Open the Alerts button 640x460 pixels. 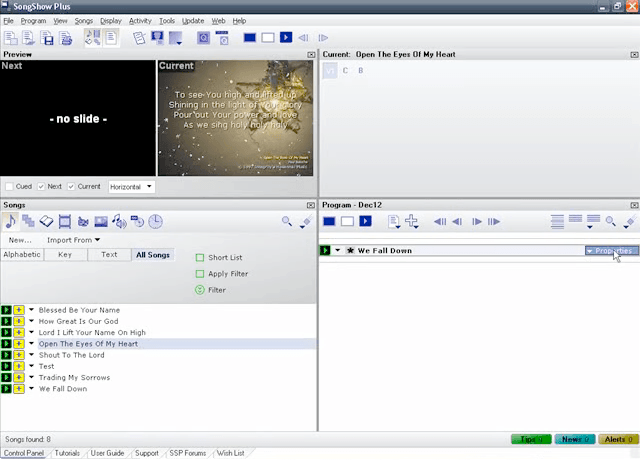[x=618, y=439]
